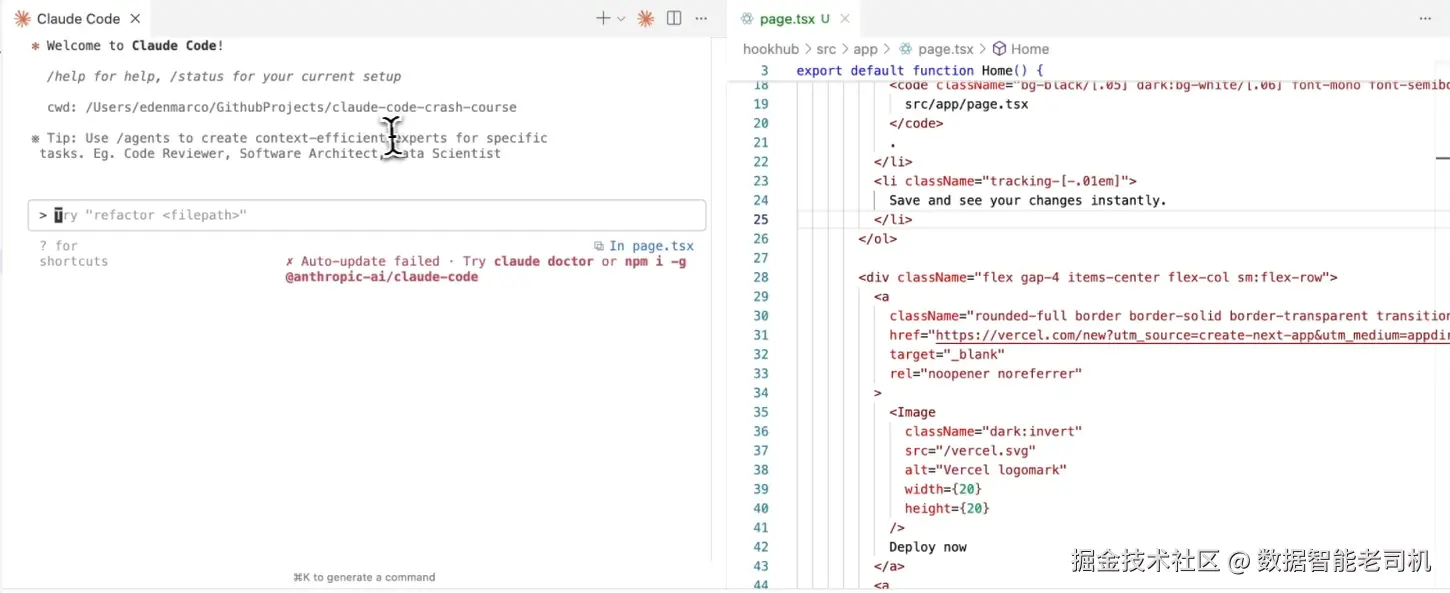1450x593 pixels.
Task: Click the height={20} line
Action: 947,508
